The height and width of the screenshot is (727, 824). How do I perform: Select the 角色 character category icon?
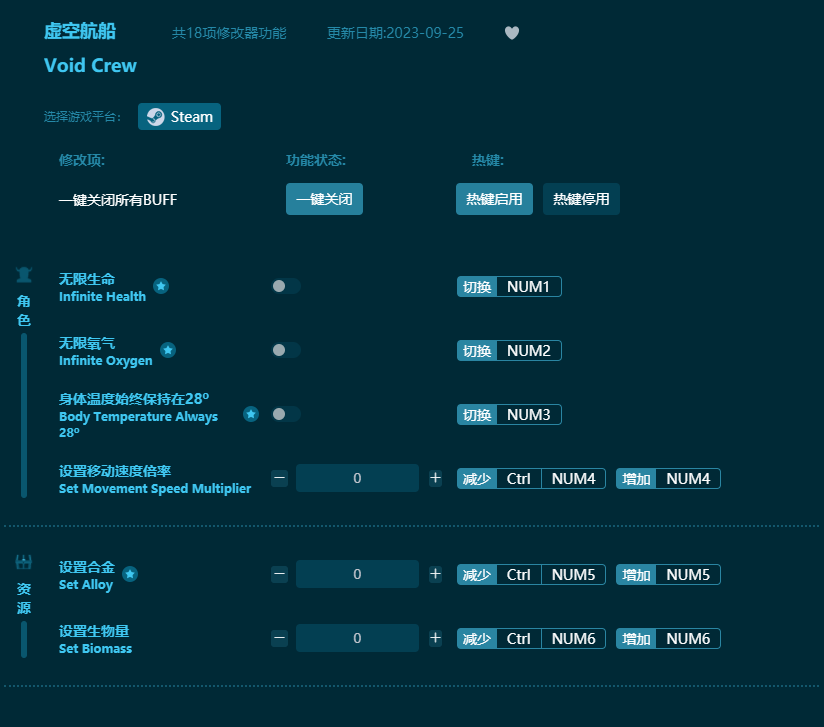pyautogui.click(x=23, y=273)
